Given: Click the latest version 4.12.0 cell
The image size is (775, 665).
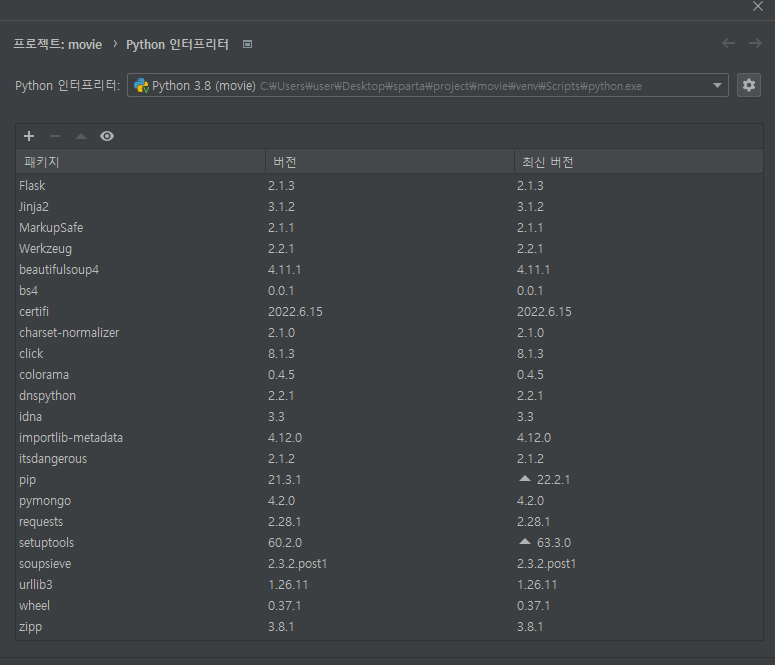Looking at the screenshot, I should (534, 438).
